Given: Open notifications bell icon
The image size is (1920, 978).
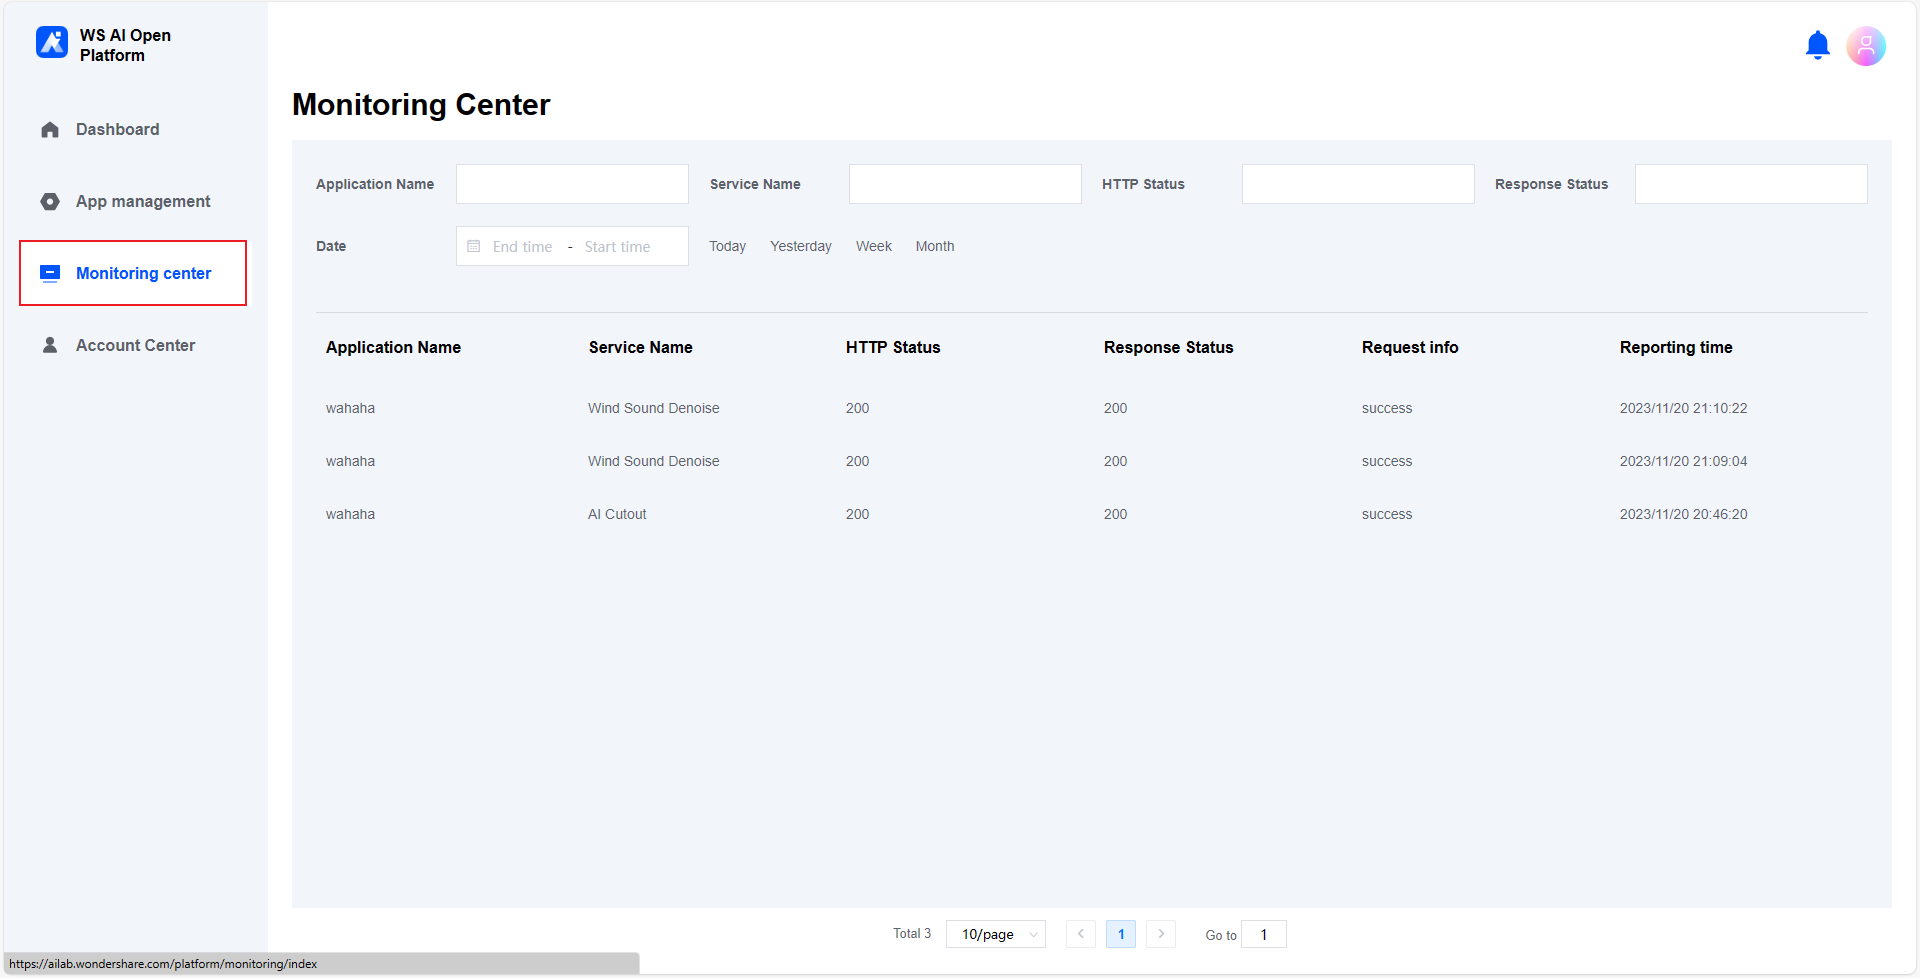Looking at the screenshot, I should 1817,45.
